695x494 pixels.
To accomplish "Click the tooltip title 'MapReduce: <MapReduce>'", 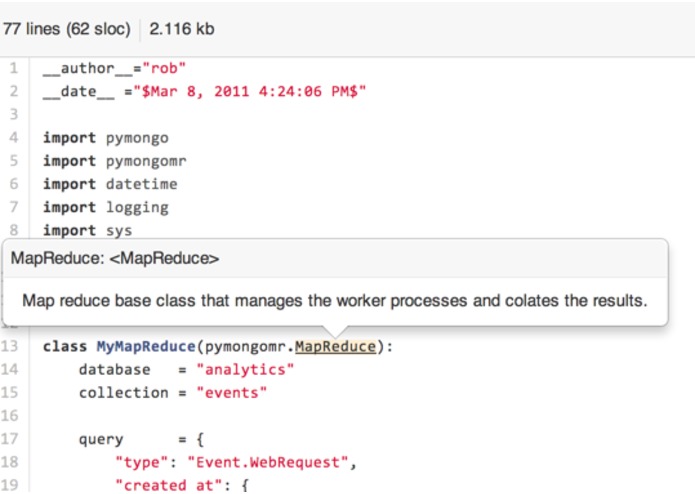I will pos(115,258).
